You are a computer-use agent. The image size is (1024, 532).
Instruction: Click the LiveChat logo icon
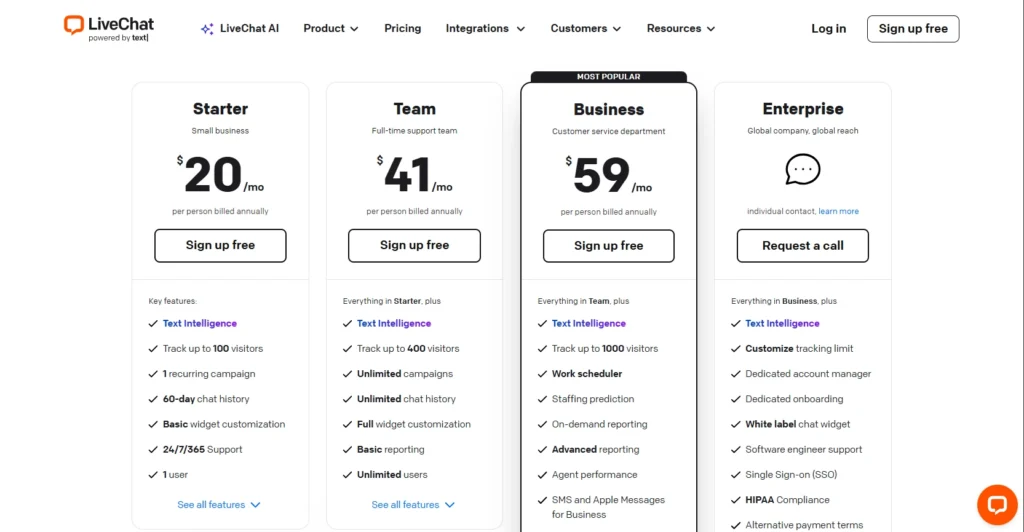[74, 25]
